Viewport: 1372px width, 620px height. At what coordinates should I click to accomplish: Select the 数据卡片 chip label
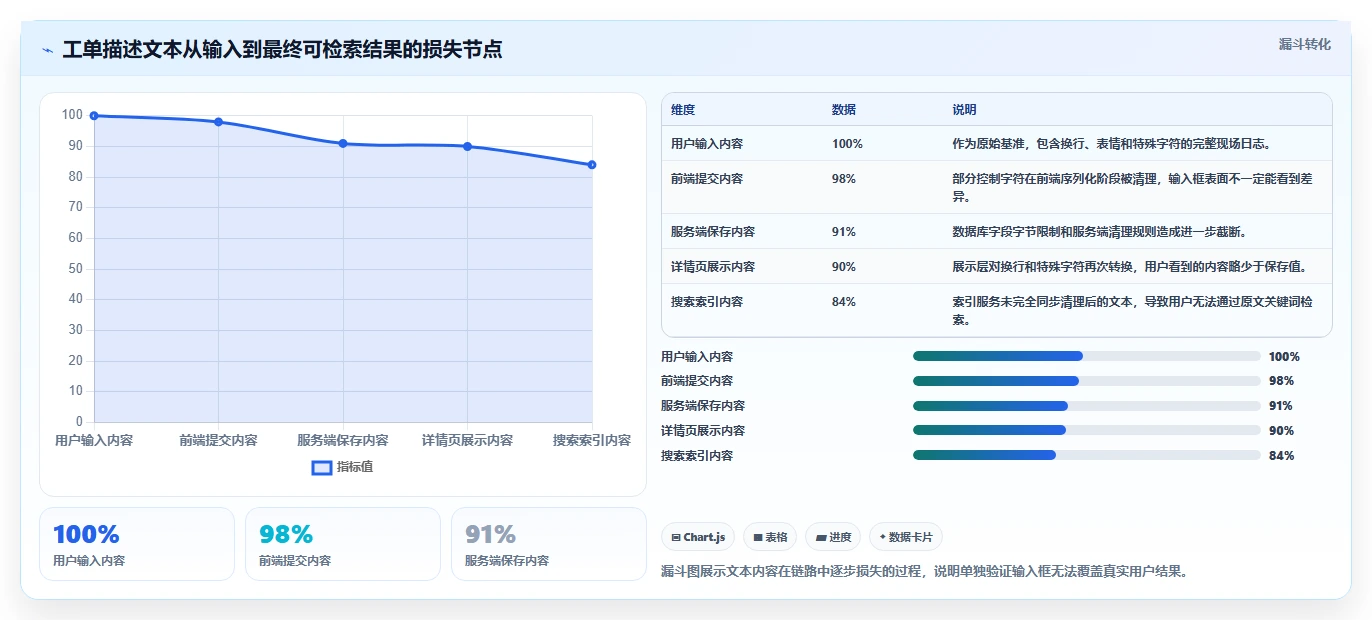911,537
